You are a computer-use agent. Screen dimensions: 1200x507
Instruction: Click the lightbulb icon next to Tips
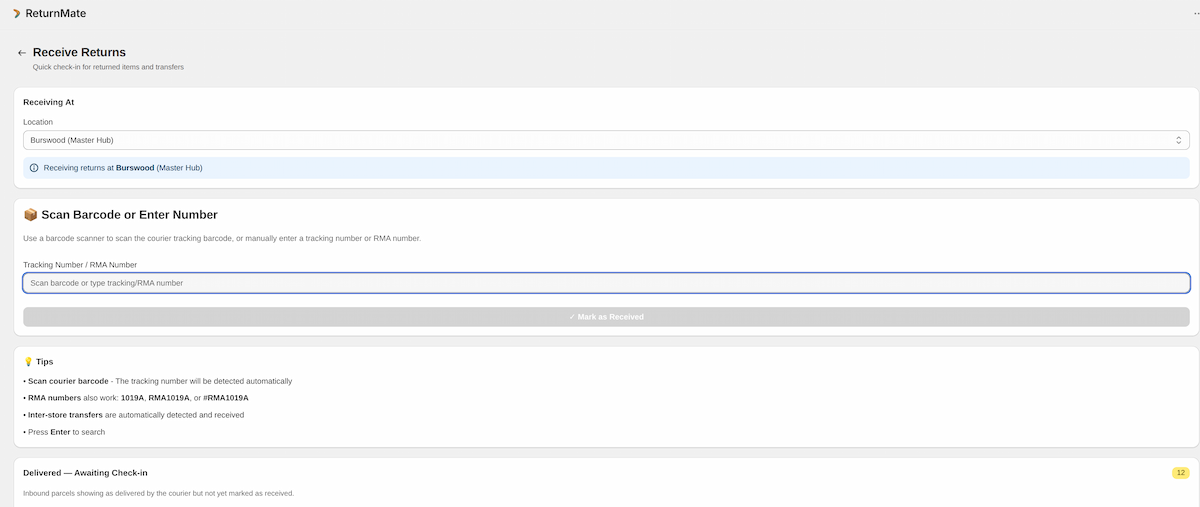click(28, 361)
